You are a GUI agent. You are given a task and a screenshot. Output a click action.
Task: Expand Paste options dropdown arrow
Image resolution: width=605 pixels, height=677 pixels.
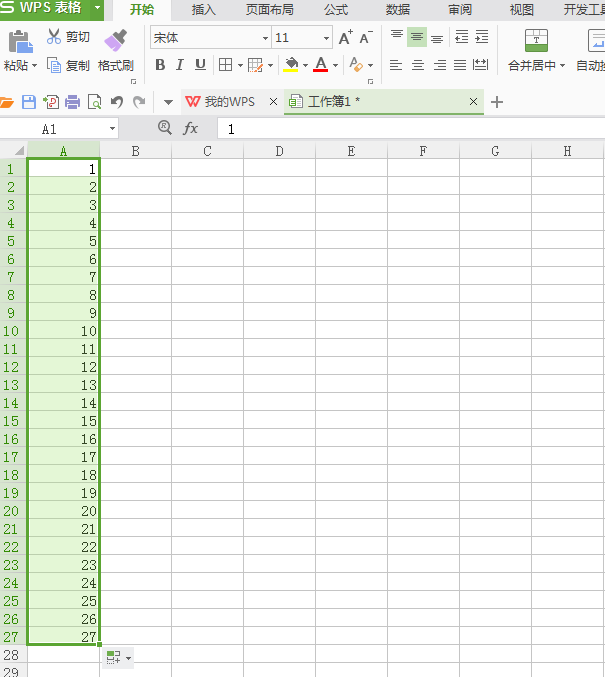pyautogui.click(x=35, y=66)
